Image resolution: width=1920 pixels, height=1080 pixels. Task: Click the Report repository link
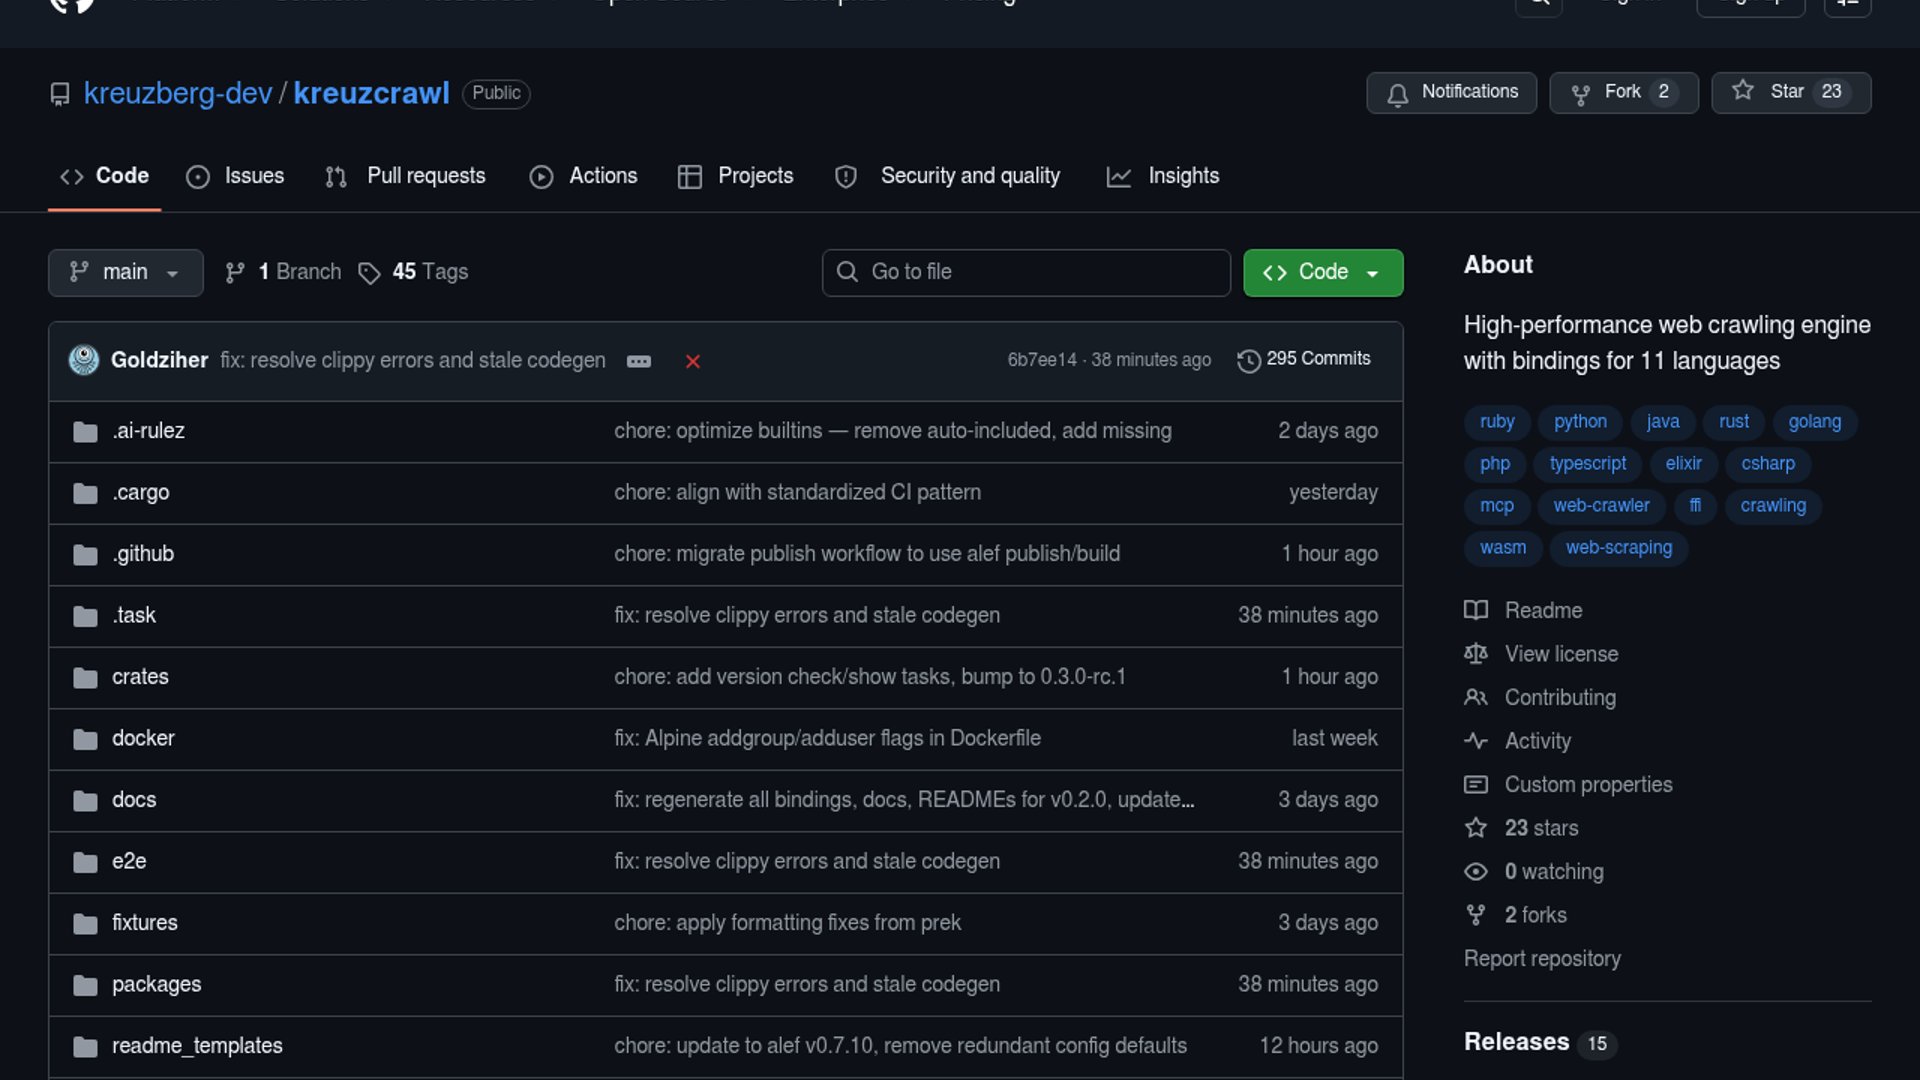click(1541, 958)
